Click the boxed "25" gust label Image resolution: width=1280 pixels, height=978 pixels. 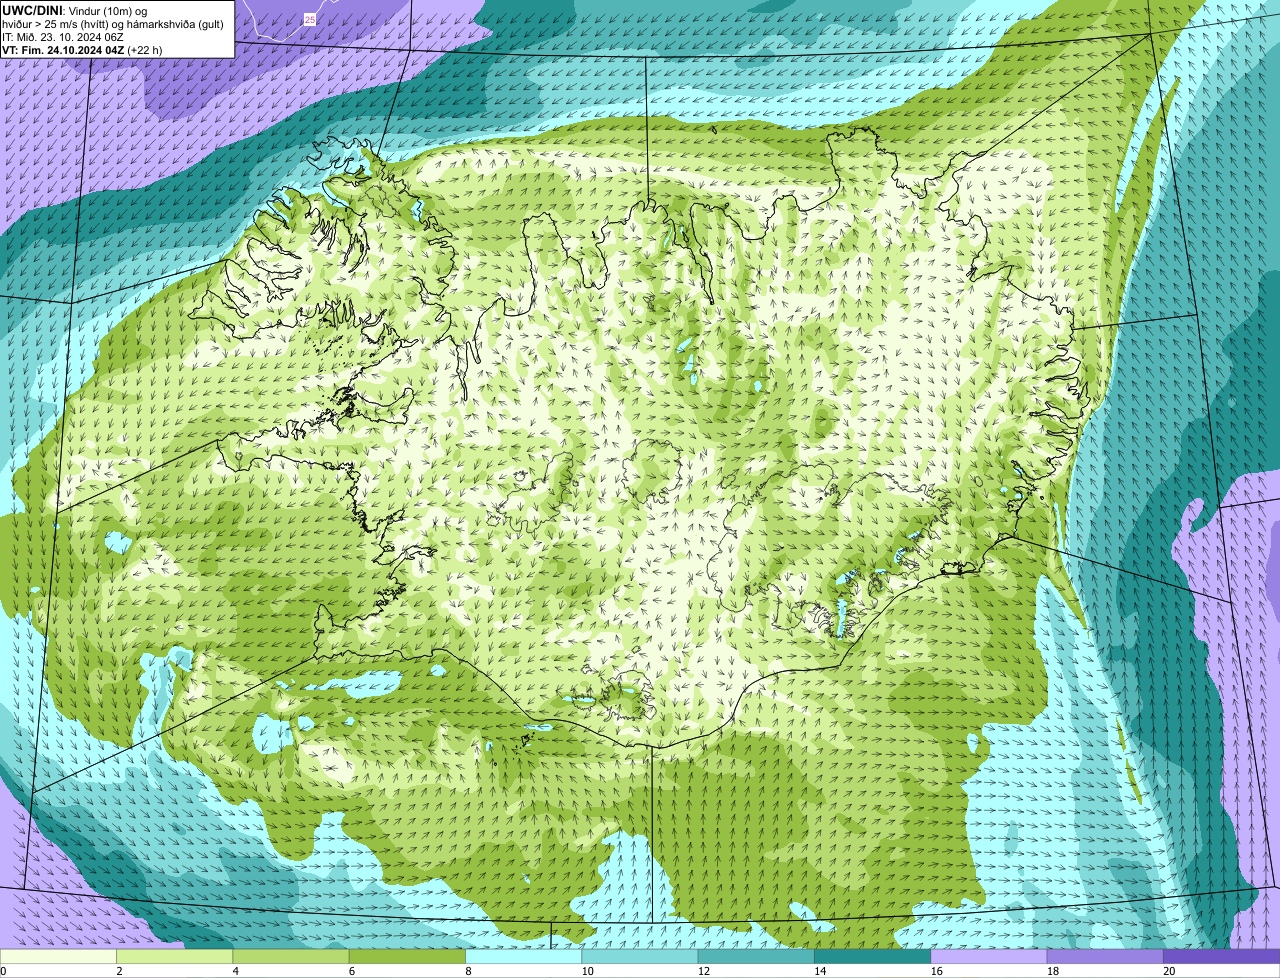[x=310, y=19]
